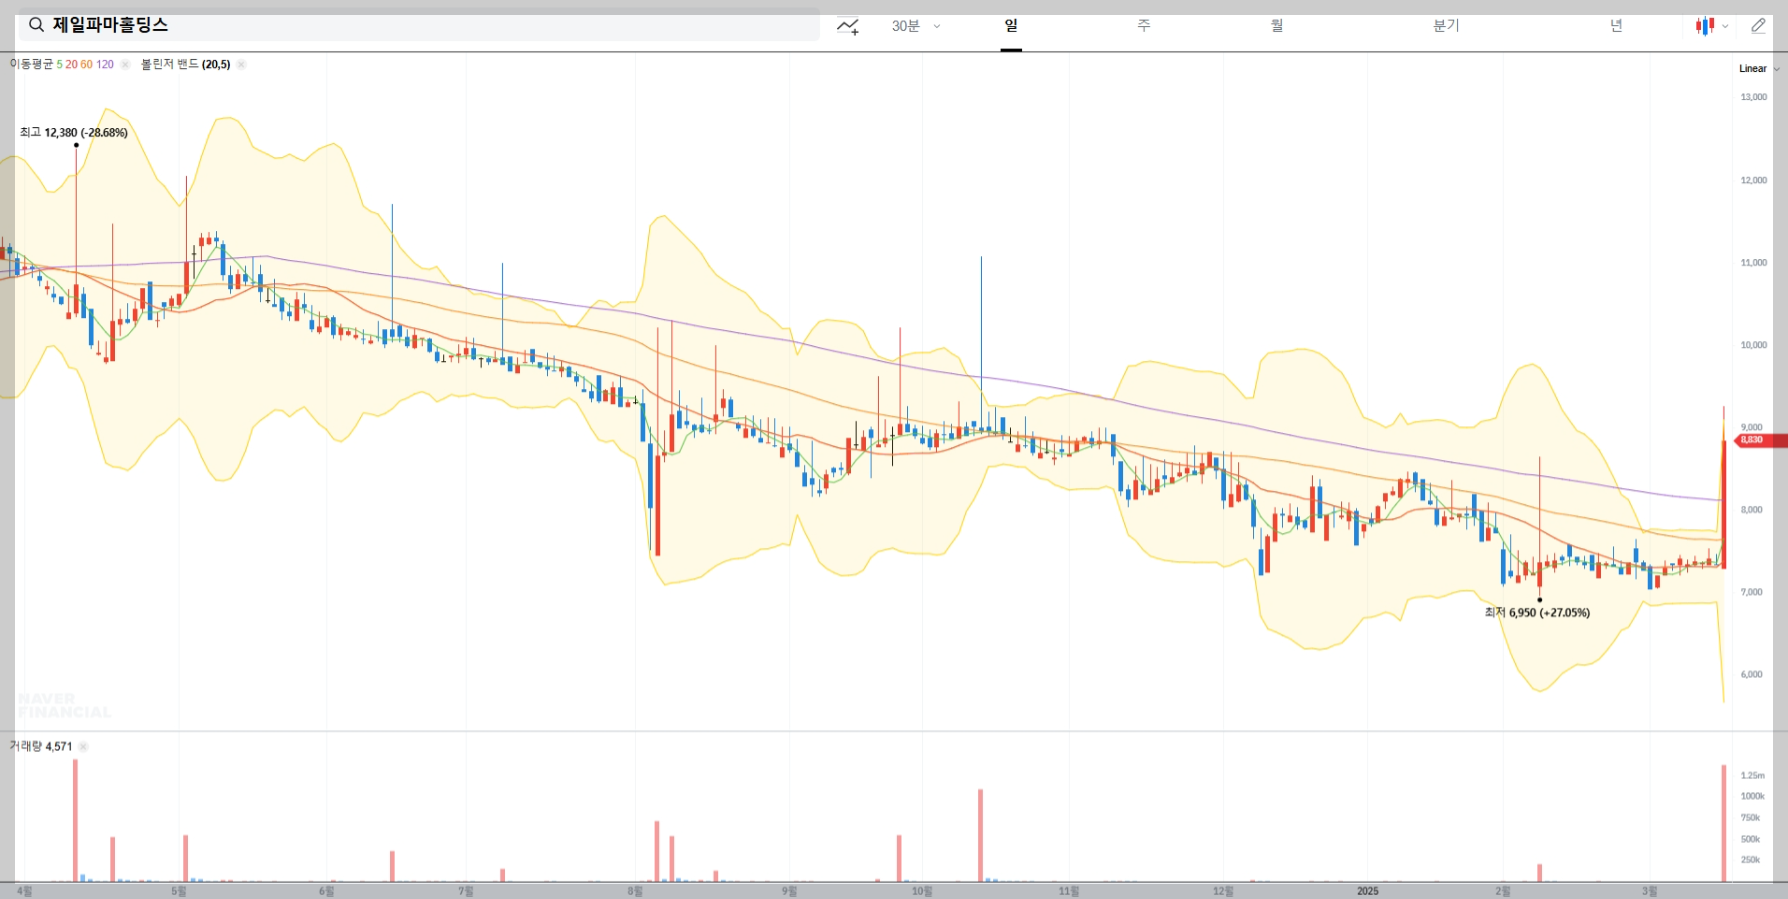Click the 10,000 price axis label

click(1754, 345)
